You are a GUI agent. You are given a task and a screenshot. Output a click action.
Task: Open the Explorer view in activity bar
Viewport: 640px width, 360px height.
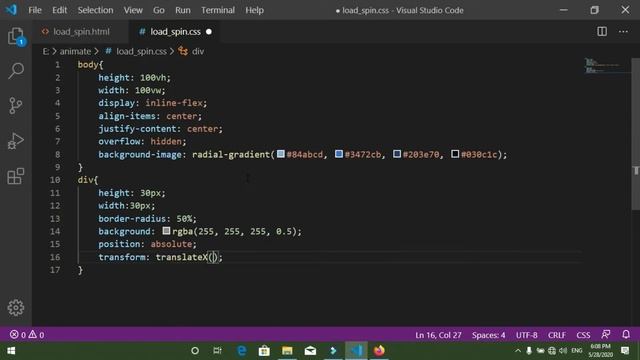click(x=16, y=36)
